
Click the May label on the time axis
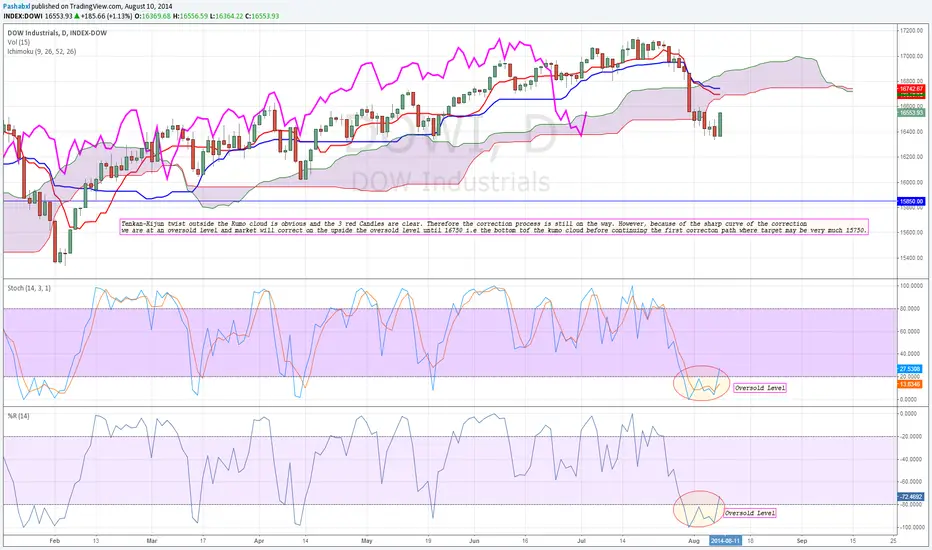coord(367,541)
